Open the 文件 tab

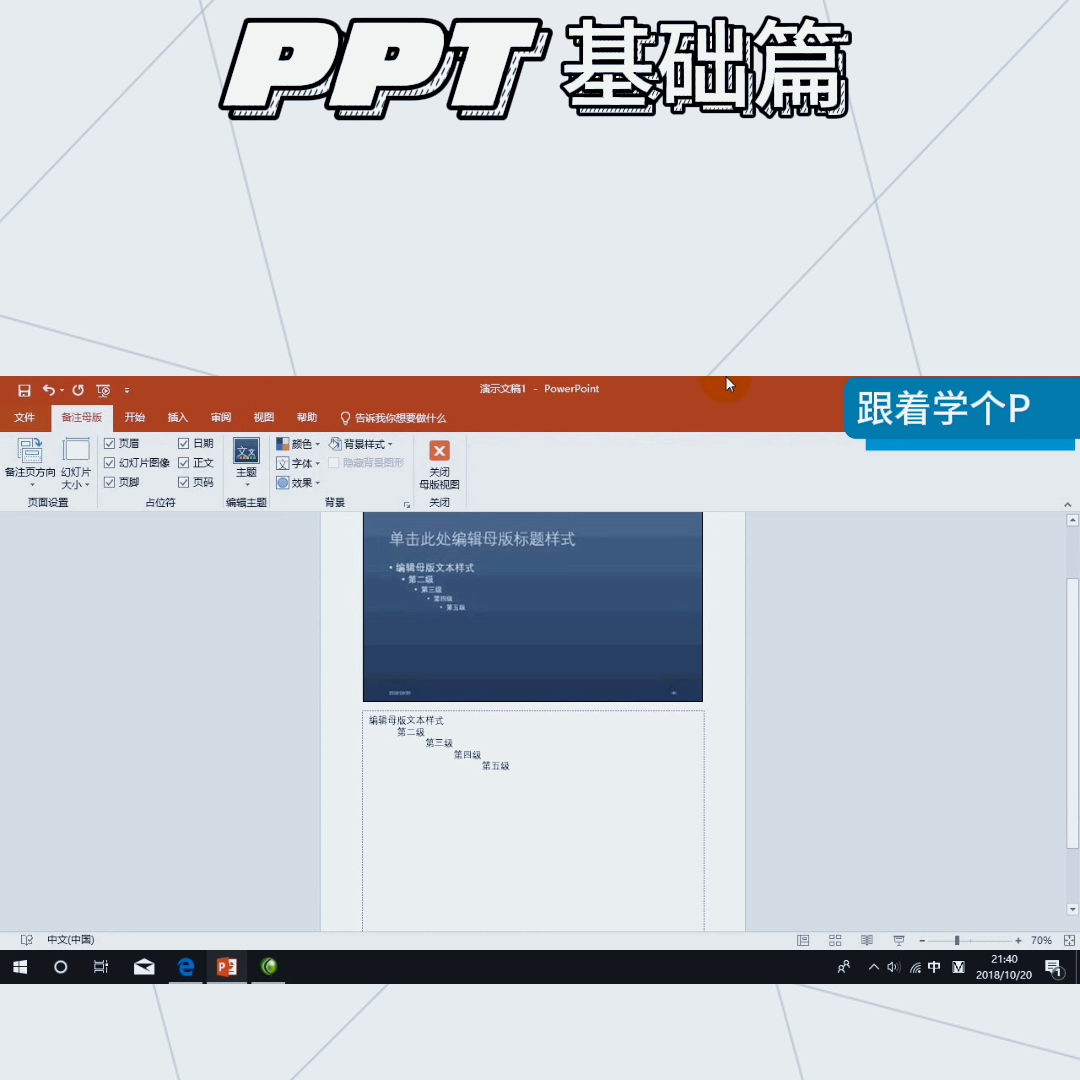(x=24, y=417)
